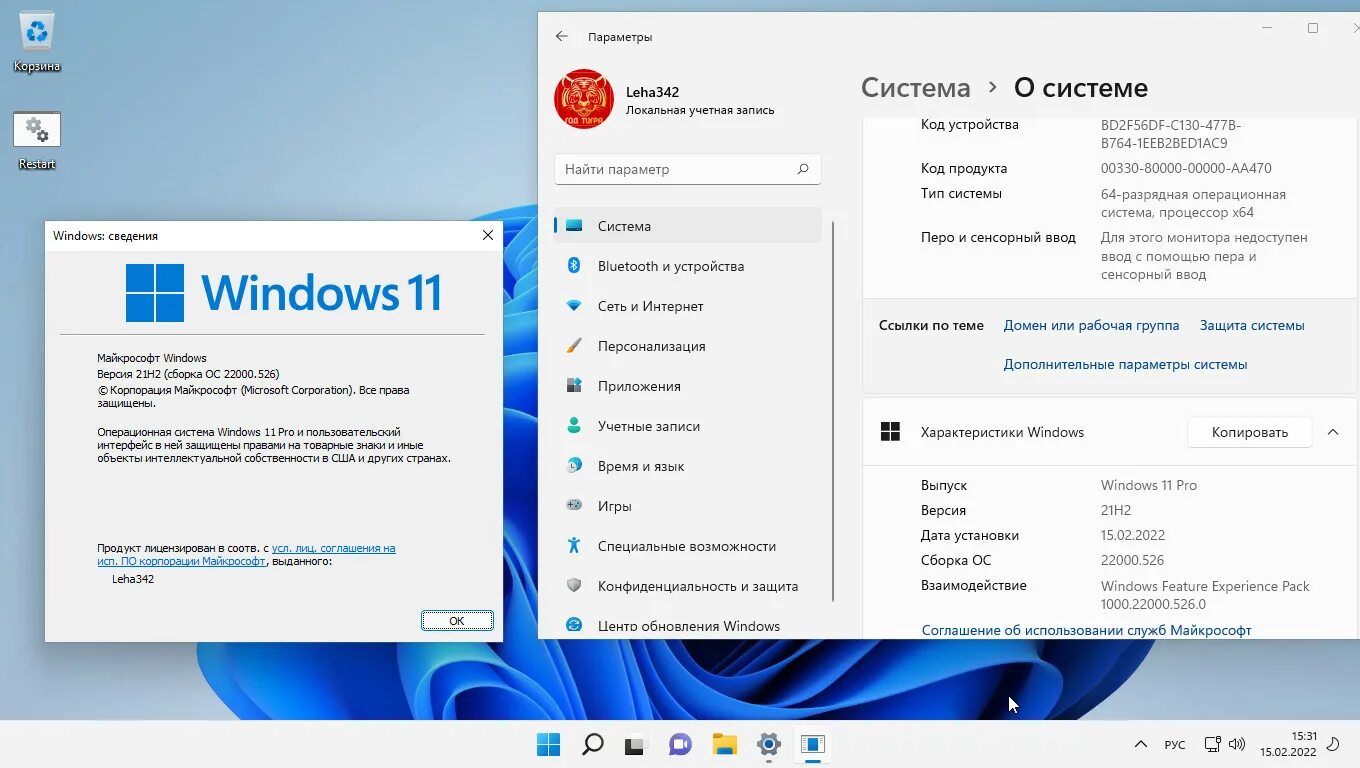Close the Windows: сведения dialog
The height and width of the screenshot is (768, 1360).
coord(488,235)
